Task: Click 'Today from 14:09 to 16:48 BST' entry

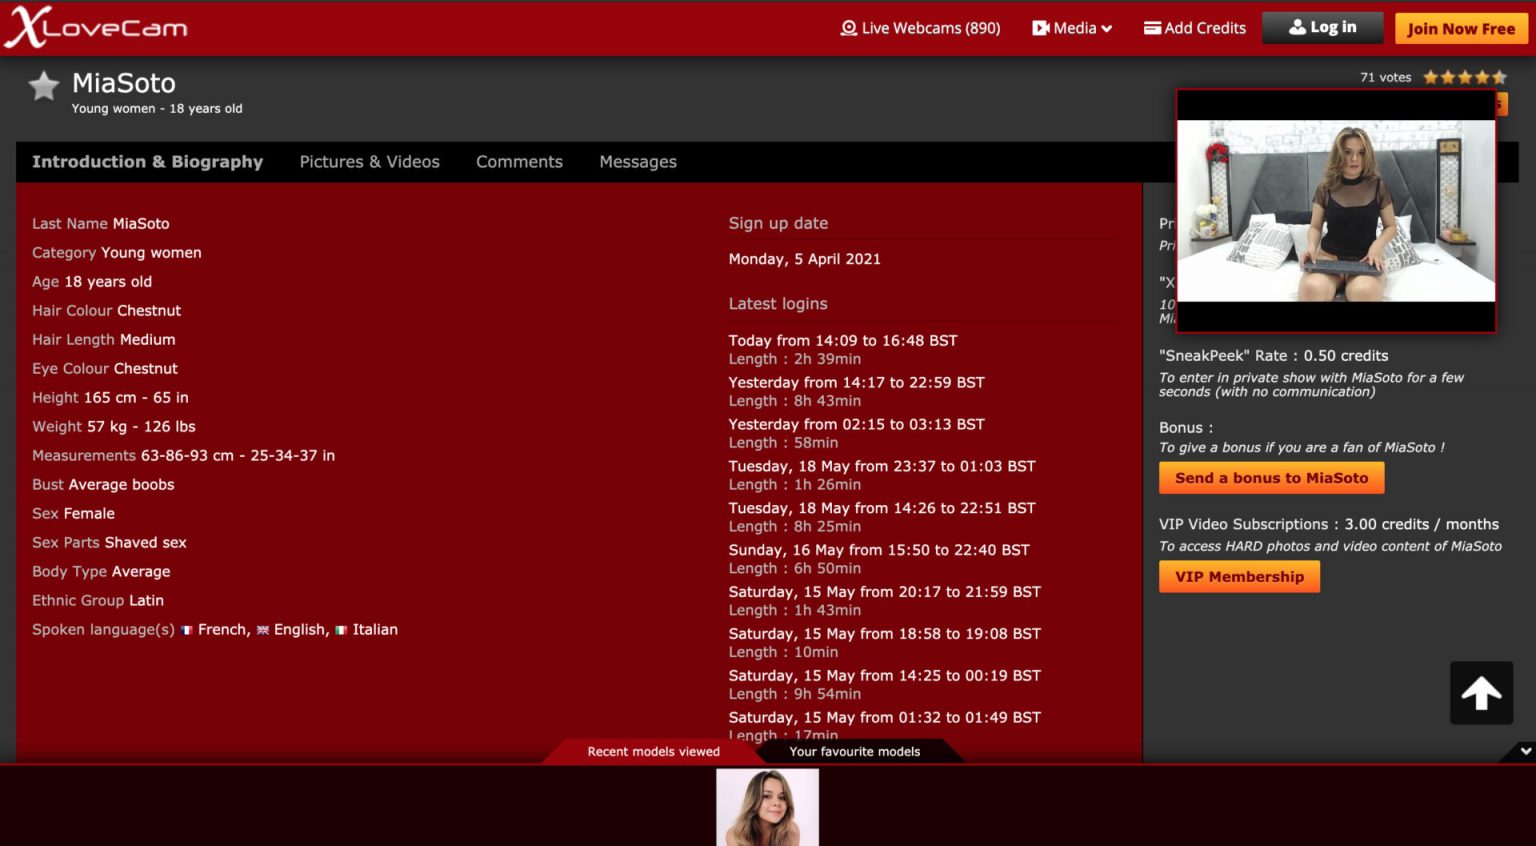Action: click(x=843, y=341)
